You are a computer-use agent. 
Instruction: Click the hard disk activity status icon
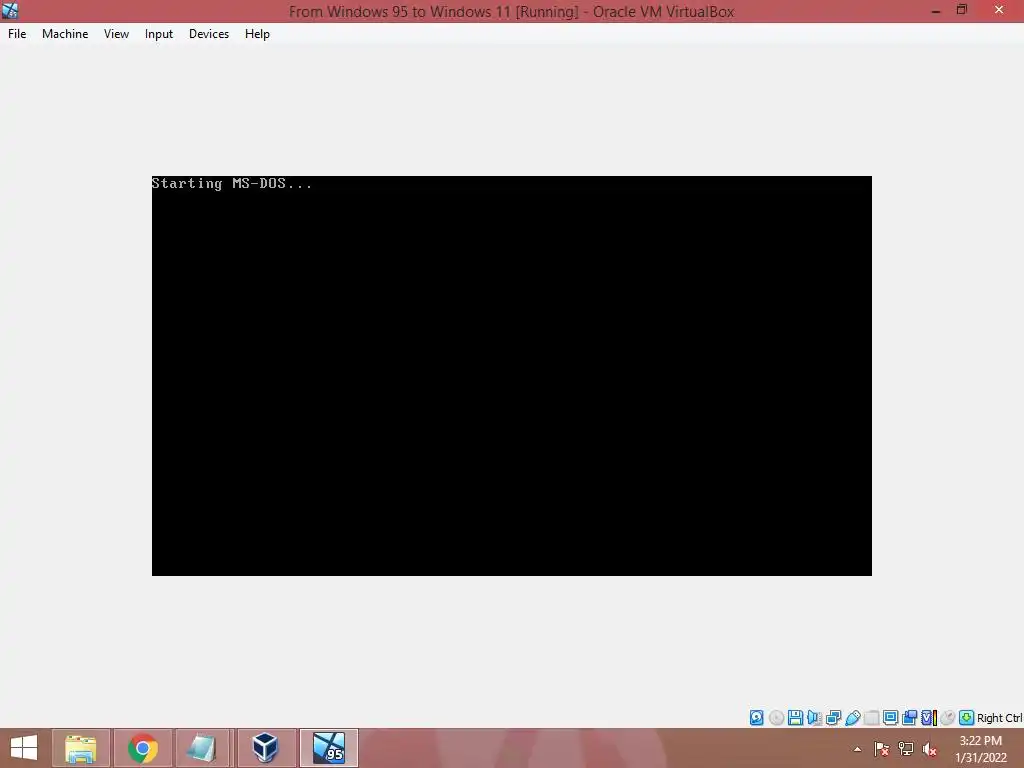(756, 718)
